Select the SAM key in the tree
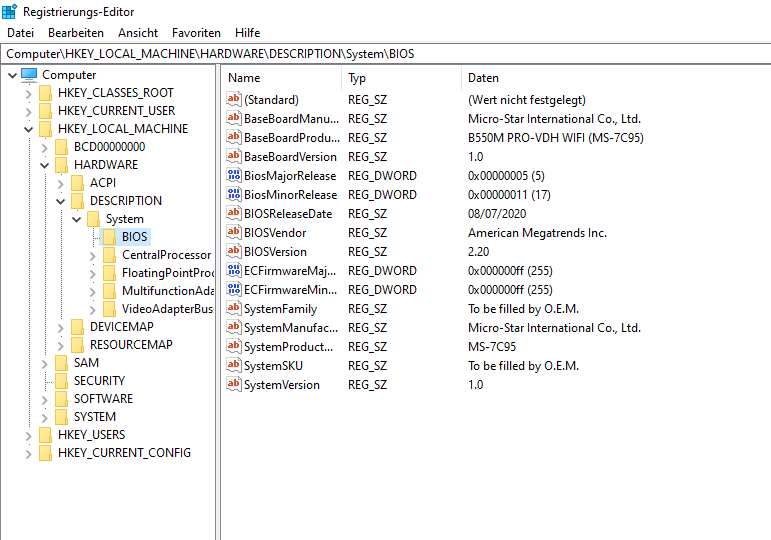Image resolution: width=771 pixels, height=540 pixels. (x=86, y=363)
